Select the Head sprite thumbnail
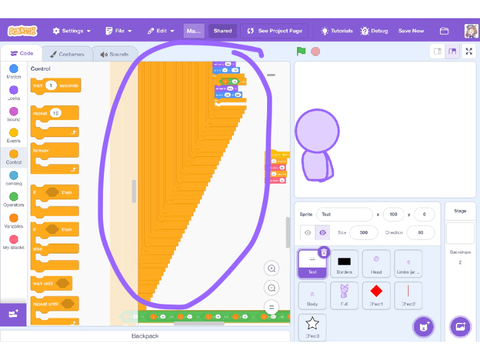The width and height of the screenshot is (480, 360). pyautogui.click(x=376, y=263)
